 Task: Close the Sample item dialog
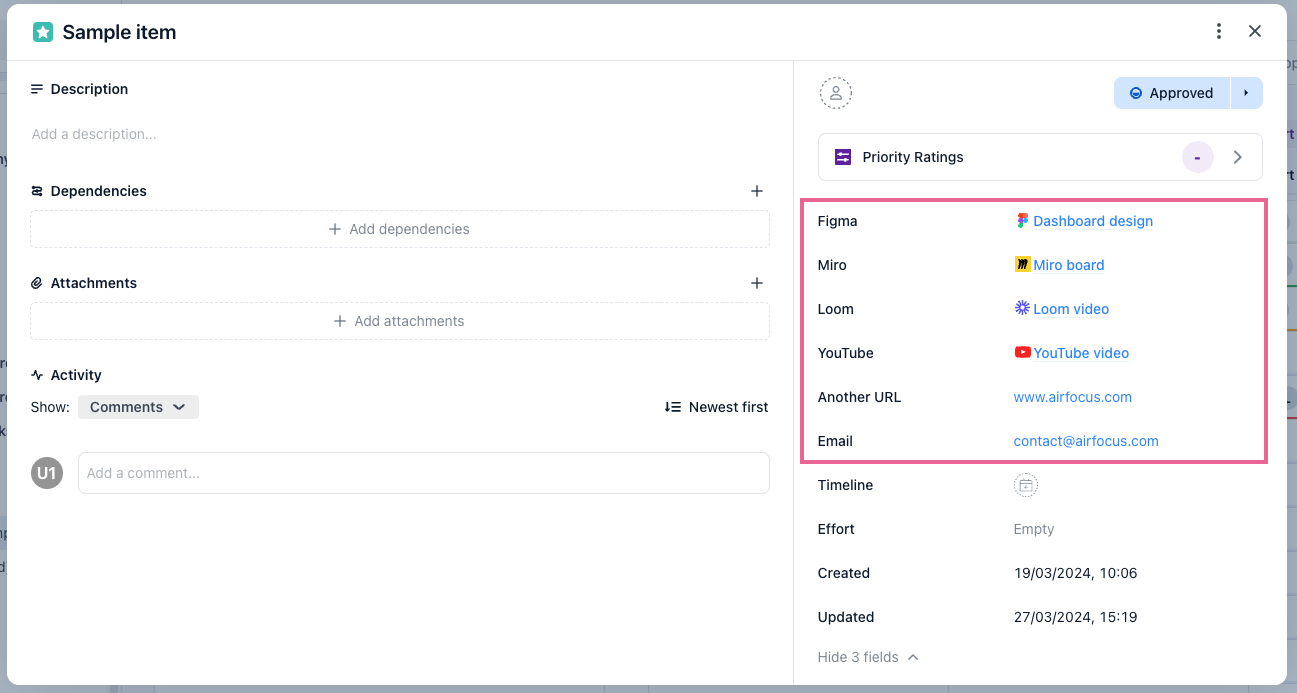(x=1255, y=32)
